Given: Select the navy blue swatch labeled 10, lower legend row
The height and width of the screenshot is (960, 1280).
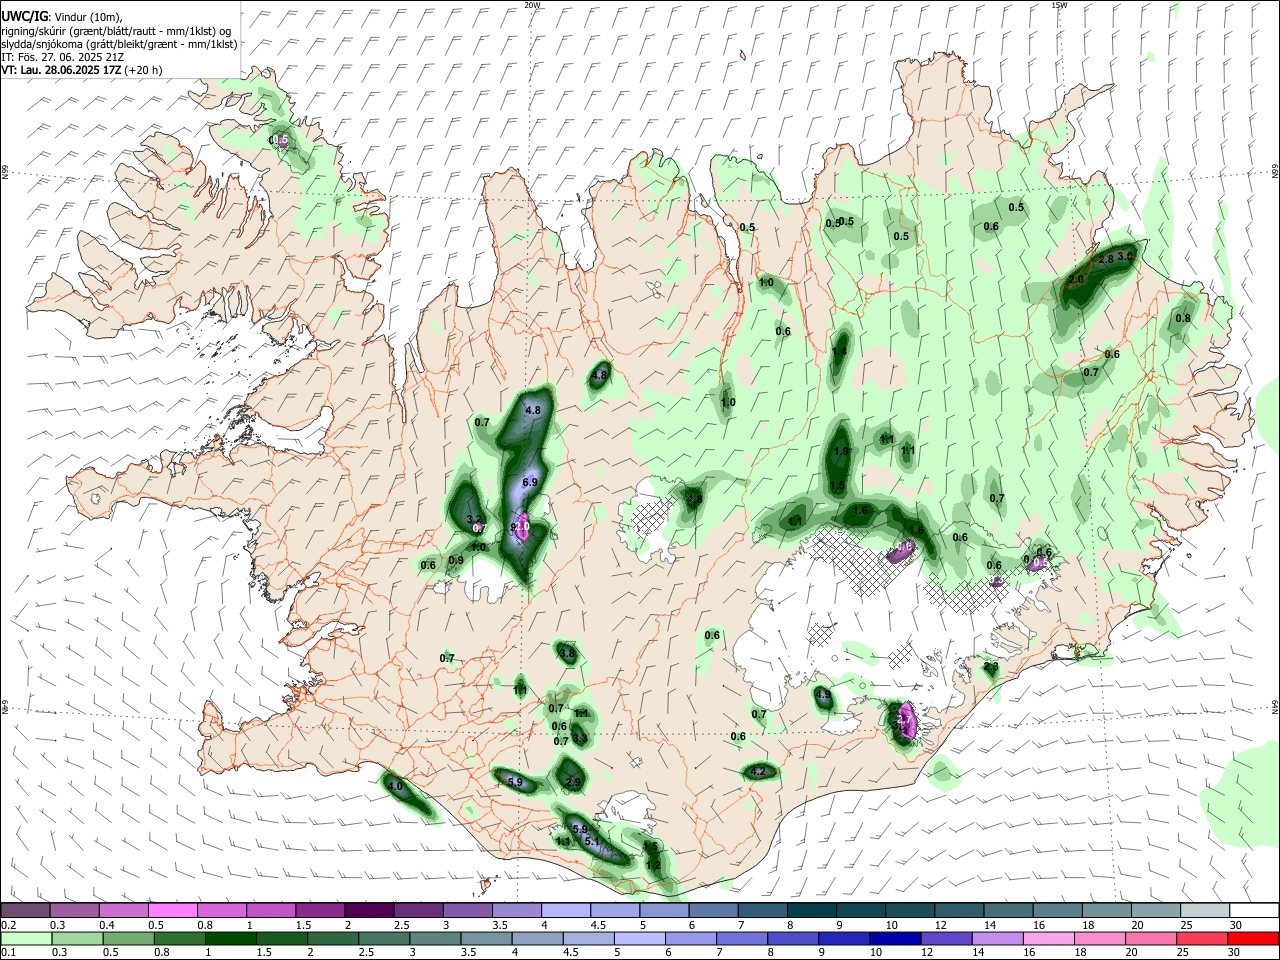Looking at the screenshot, I should (895, 938).
